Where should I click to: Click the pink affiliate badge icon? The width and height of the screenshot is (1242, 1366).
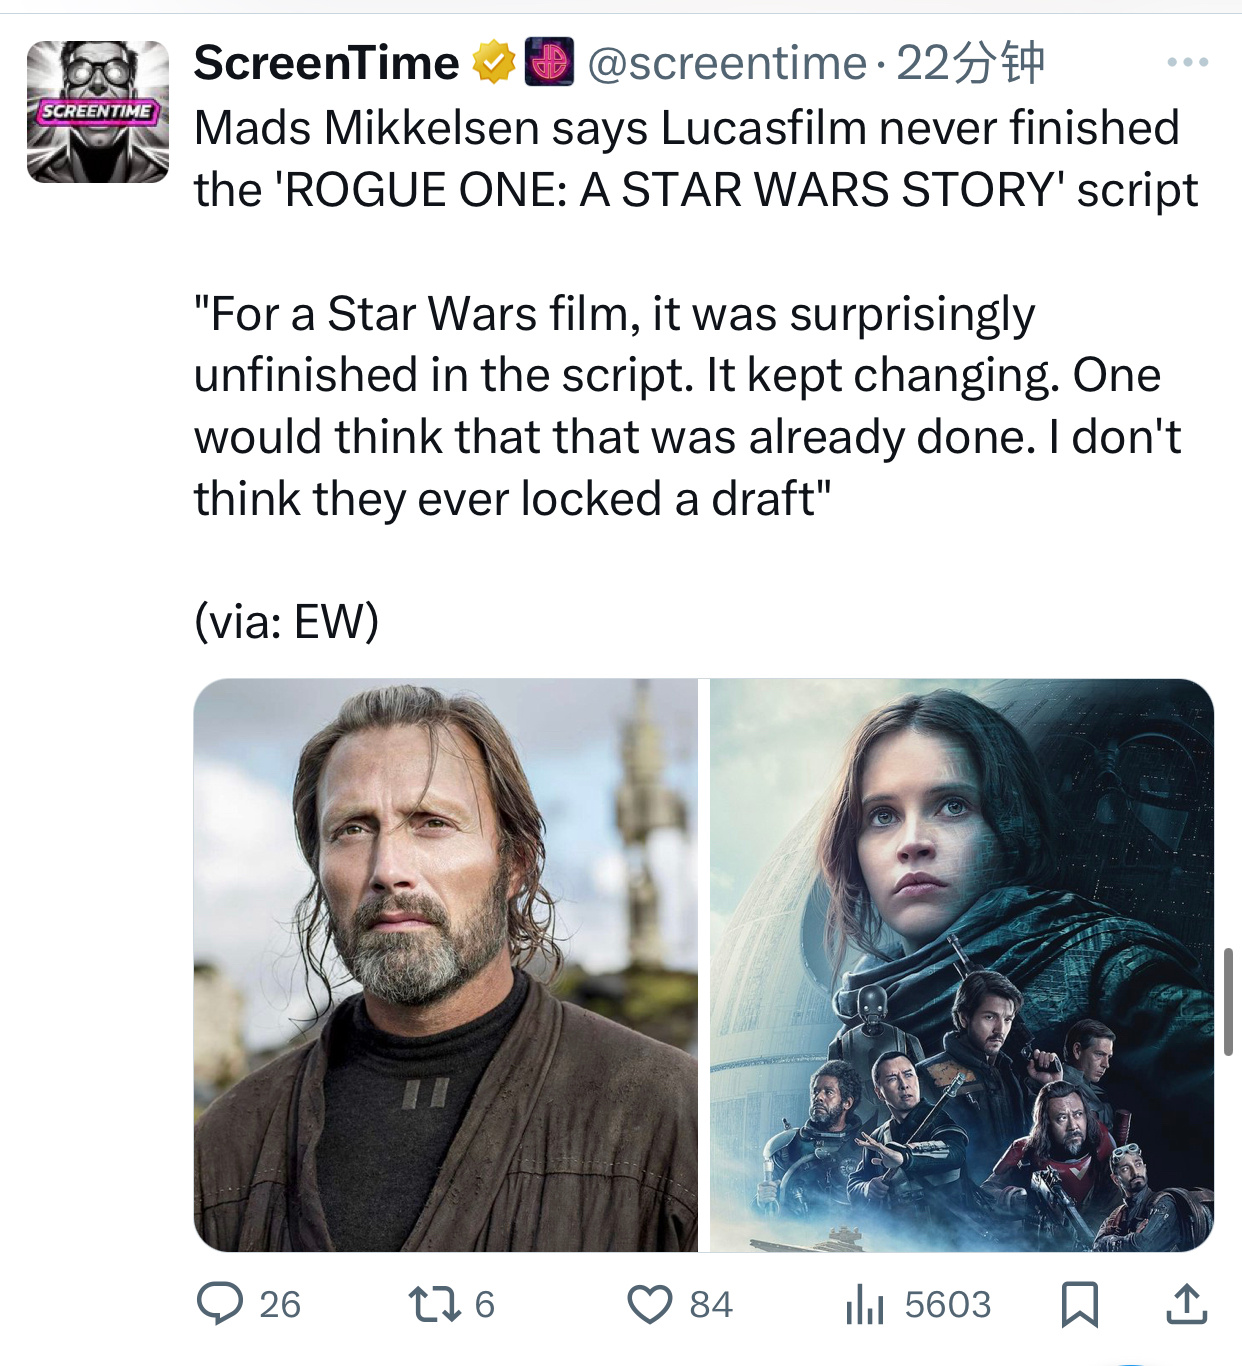(x=549, y=62)
